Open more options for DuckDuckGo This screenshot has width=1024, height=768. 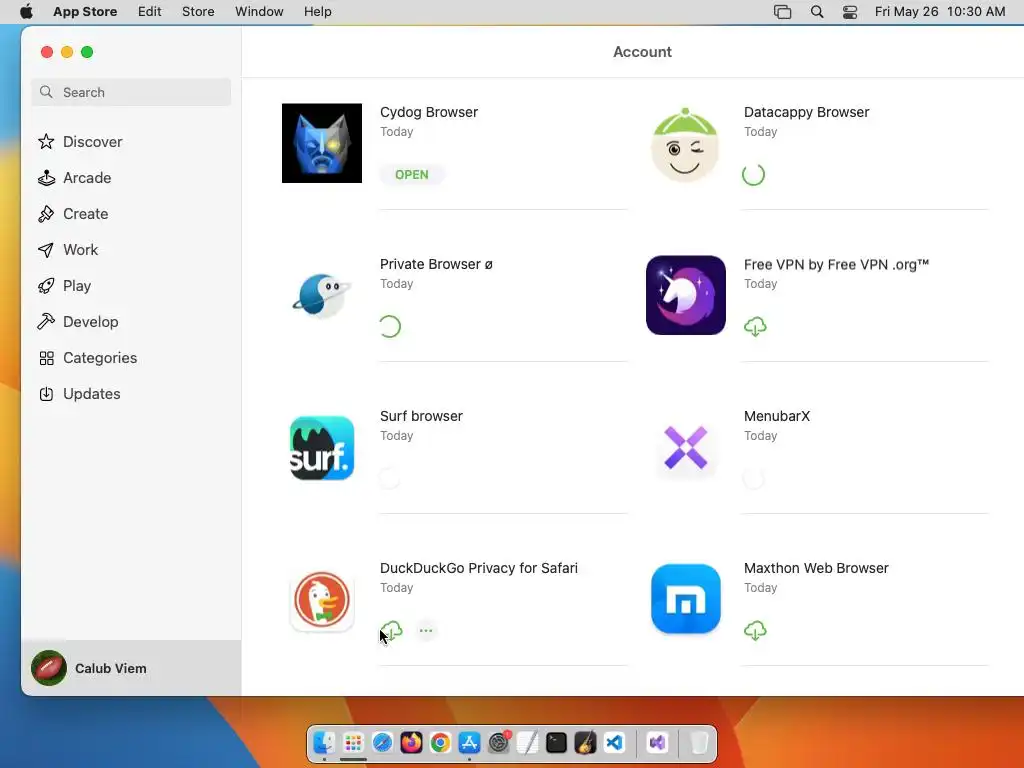coord(426,631)
